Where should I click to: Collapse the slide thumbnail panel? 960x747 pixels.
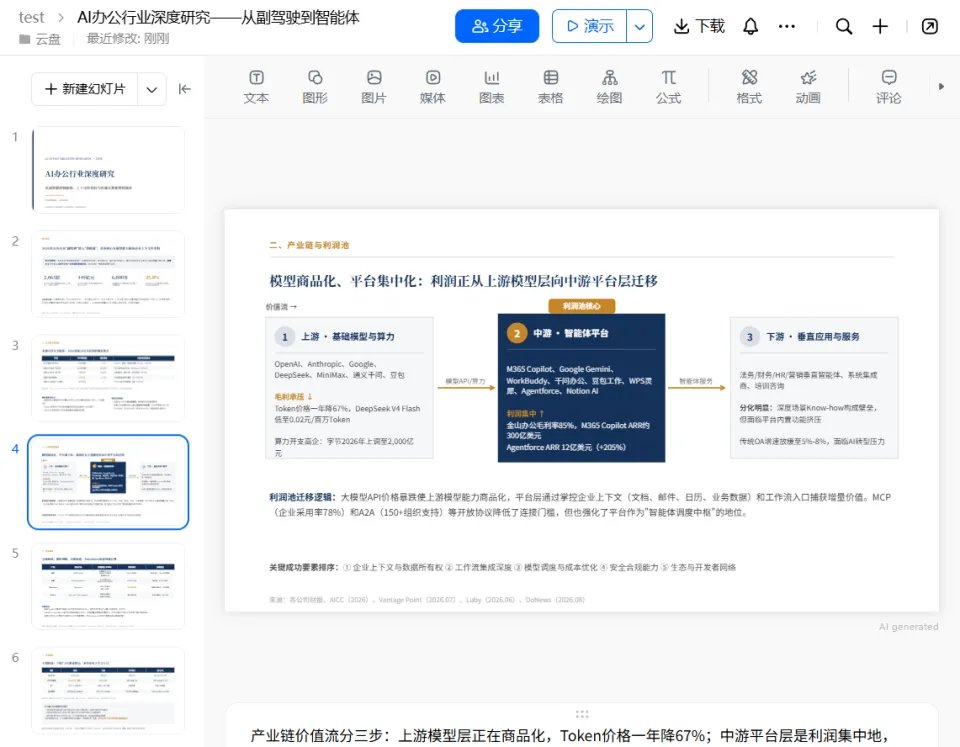(x=184, y=89)
